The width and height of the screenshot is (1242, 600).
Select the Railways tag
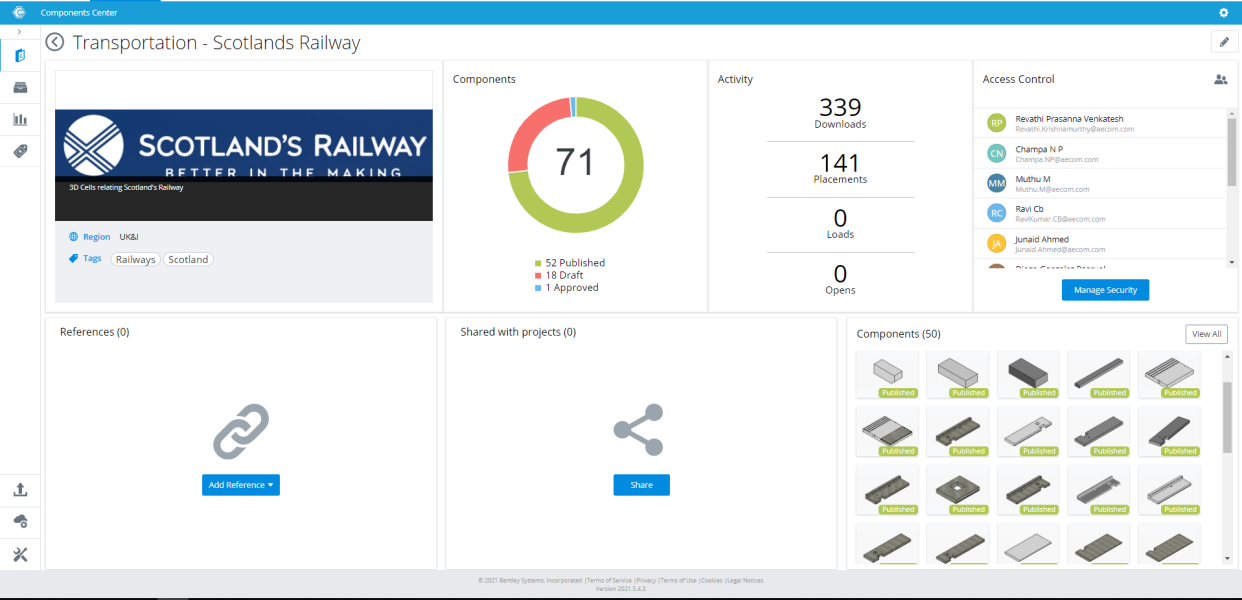(135, 259)
